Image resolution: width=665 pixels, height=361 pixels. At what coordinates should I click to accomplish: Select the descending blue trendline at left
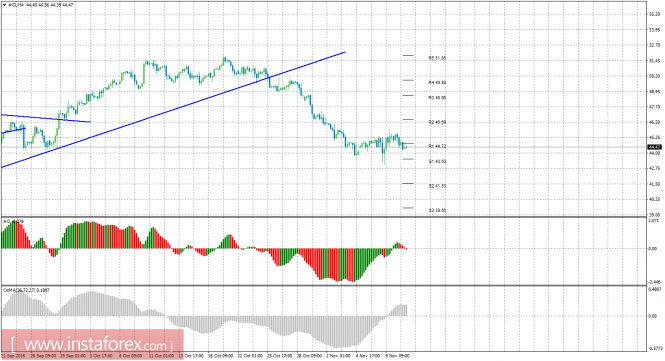[46, 118]
